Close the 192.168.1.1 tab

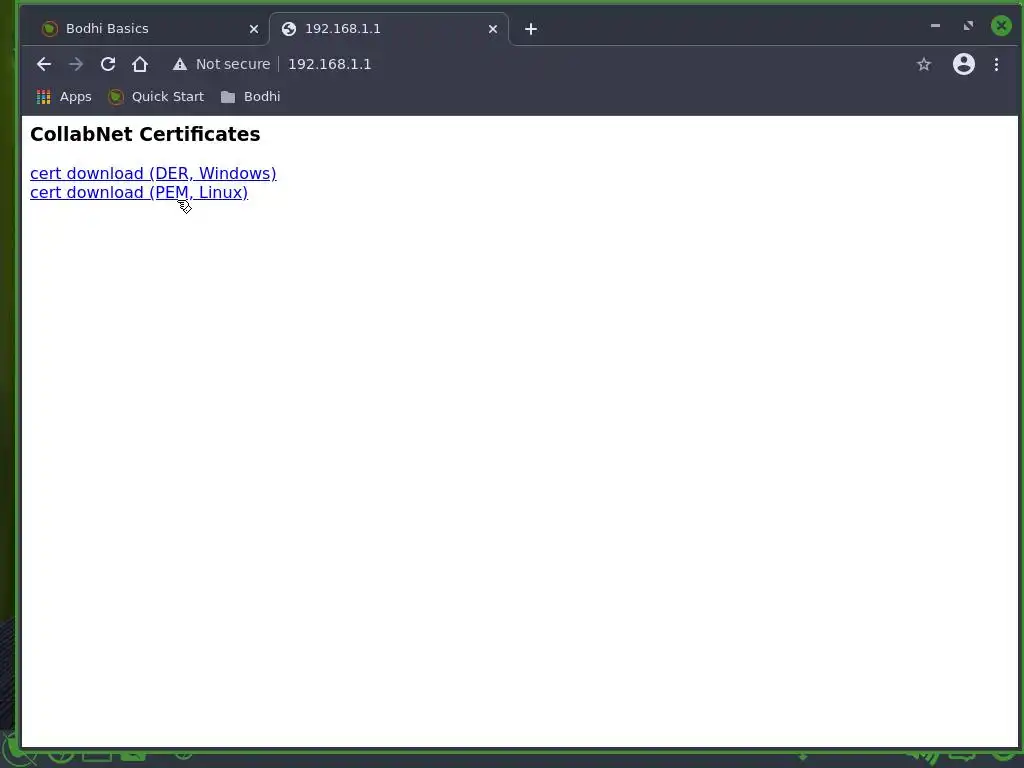tap(493, 29)
